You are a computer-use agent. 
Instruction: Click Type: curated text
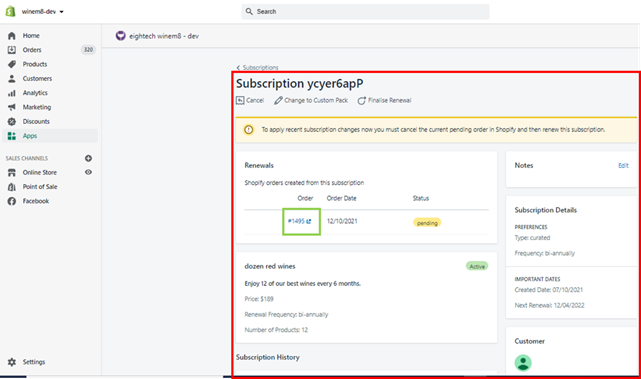(532, 238)
